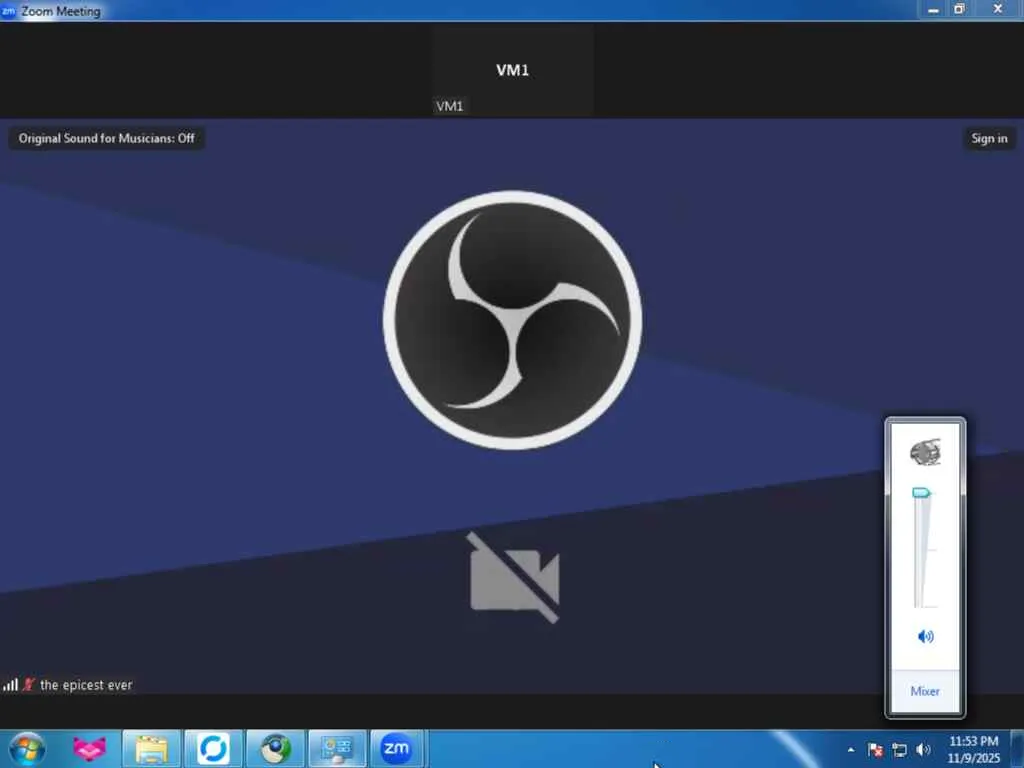
Task: Click the muted microphone icon beside participant name
Action: coord(28,684)
